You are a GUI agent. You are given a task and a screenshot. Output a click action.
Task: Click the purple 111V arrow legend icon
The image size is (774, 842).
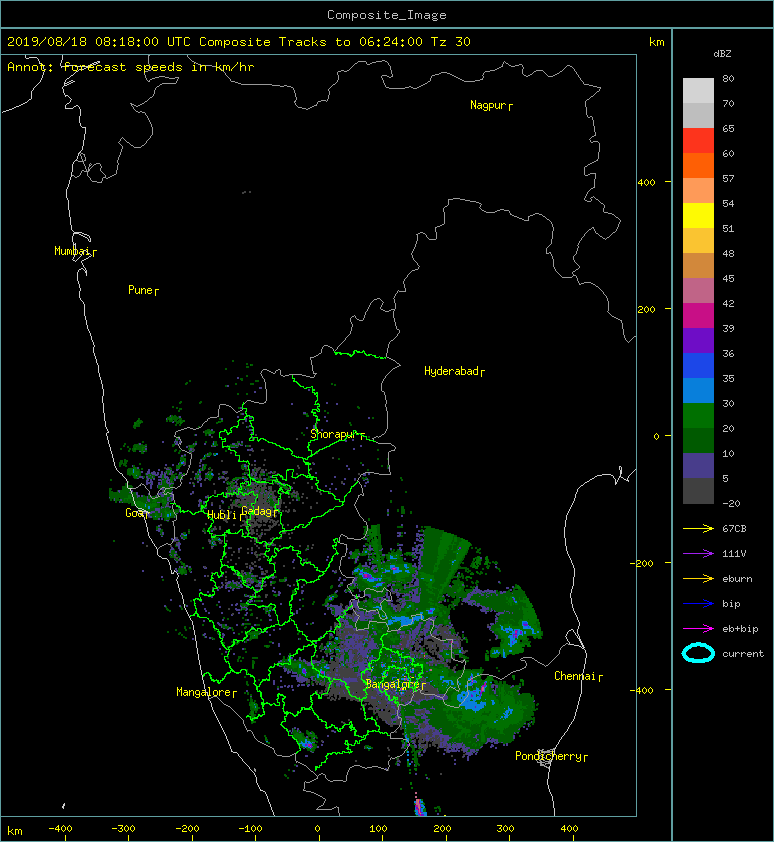tap(698, 554)
